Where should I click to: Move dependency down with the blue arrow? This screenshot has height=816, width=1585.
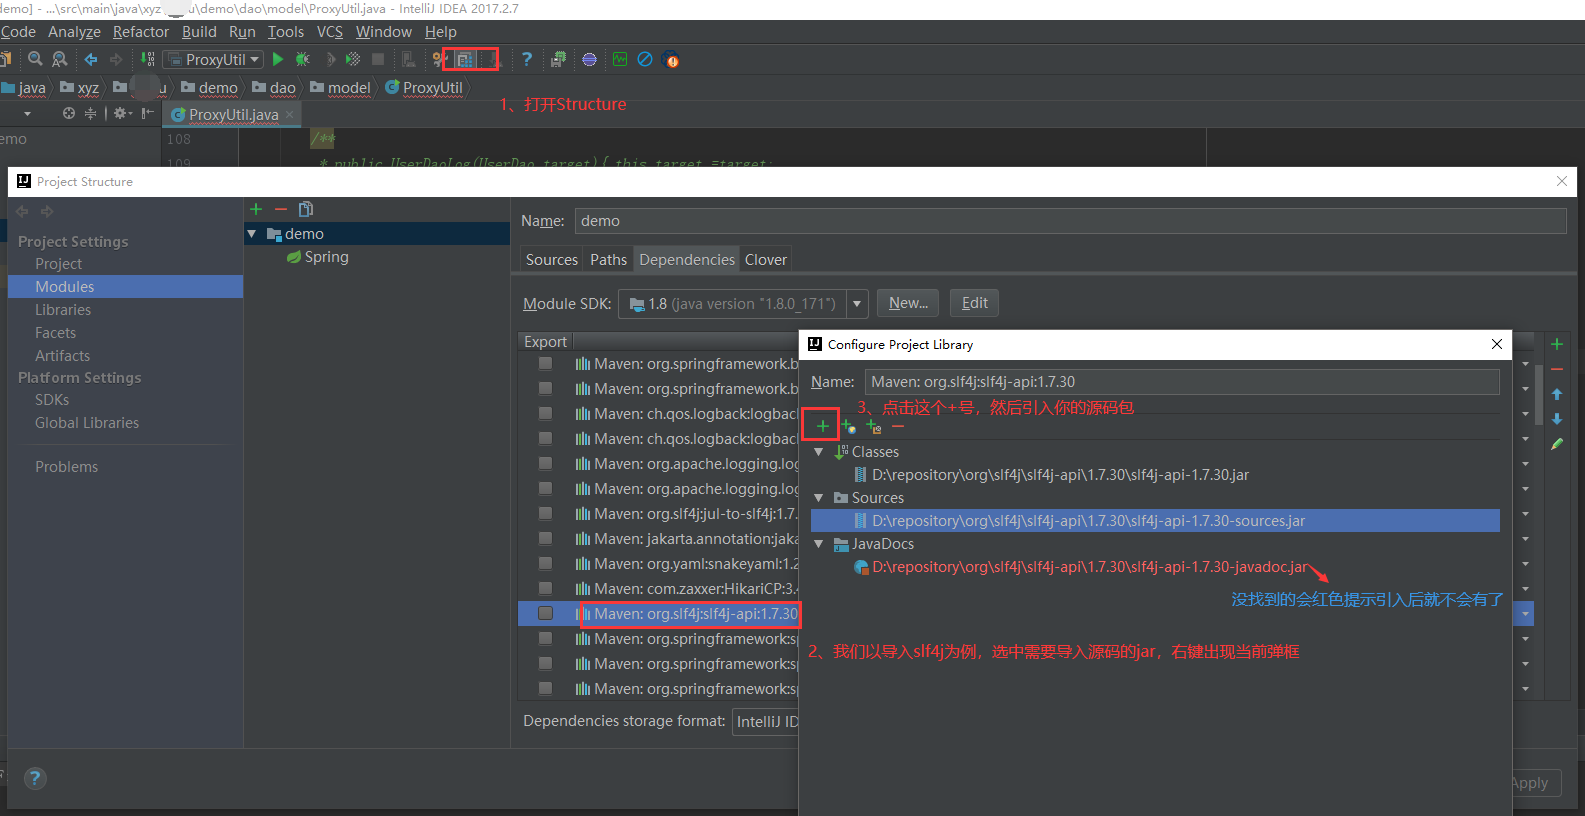[1557, 419]
